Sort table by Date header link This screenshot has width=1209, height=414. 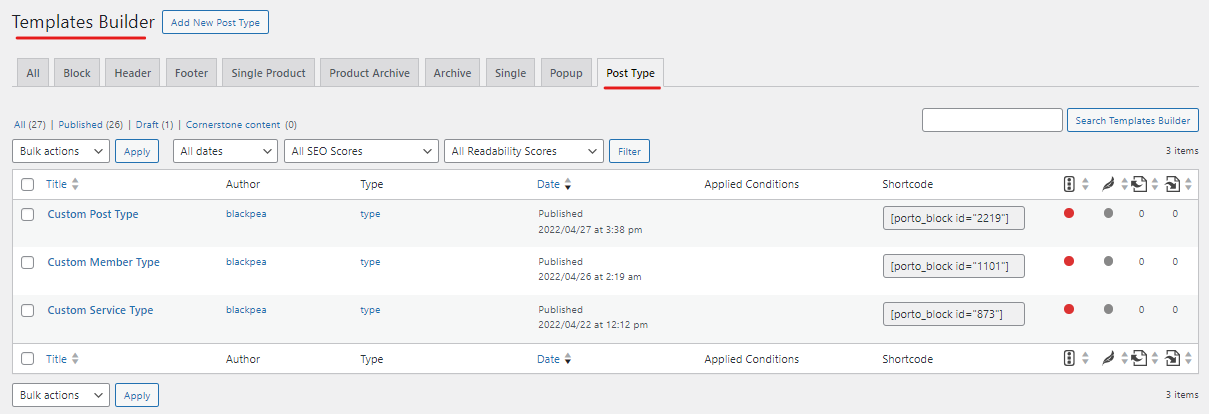(548, 184)
